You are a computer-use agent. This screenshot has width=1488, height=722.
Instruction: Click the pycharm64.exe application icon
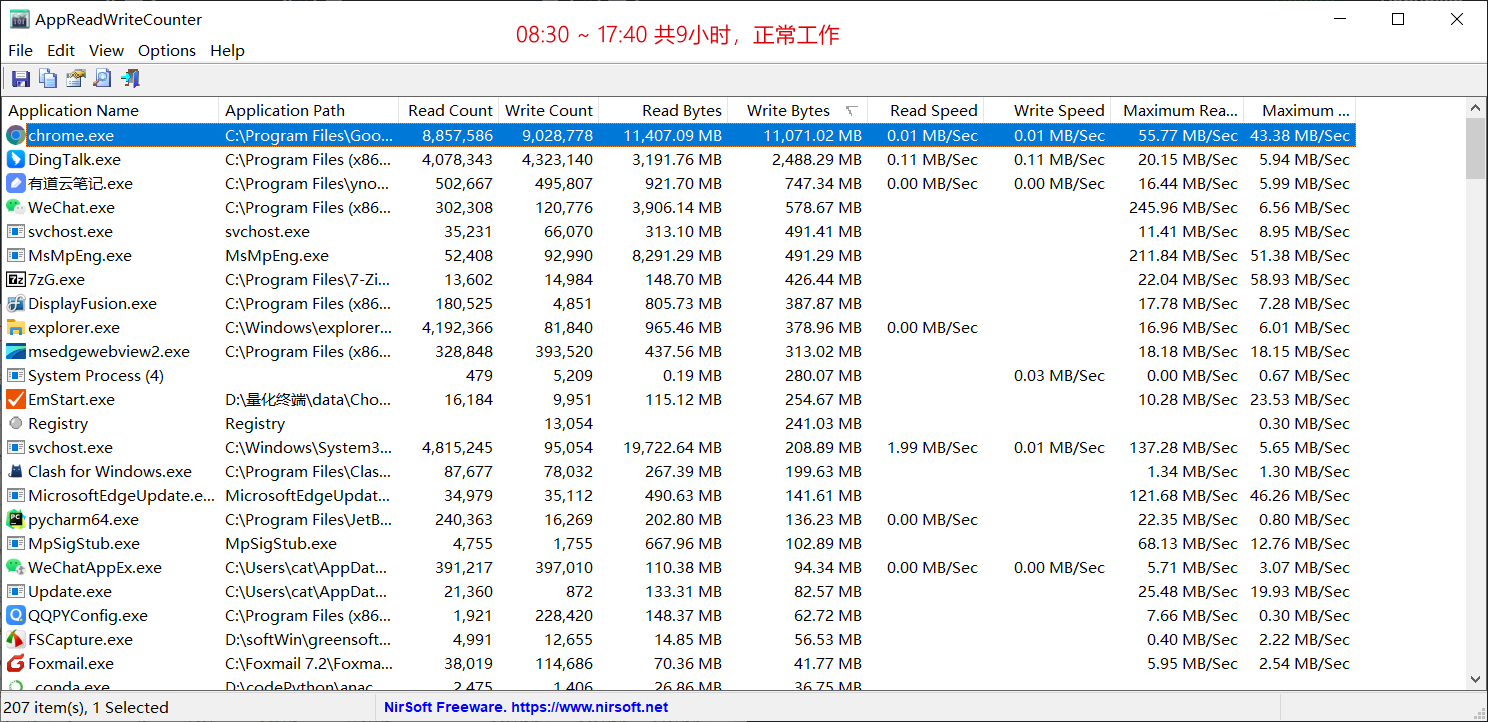pyautogui.click(x=16, y=519)
